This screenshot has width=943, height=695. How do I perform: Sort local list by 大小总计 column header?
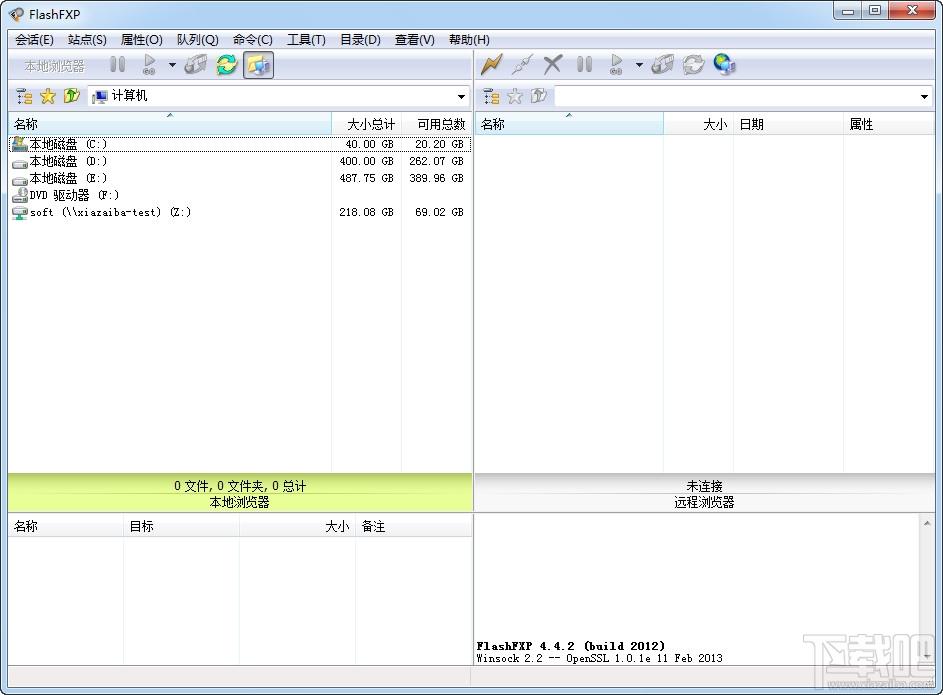point(370,124)
